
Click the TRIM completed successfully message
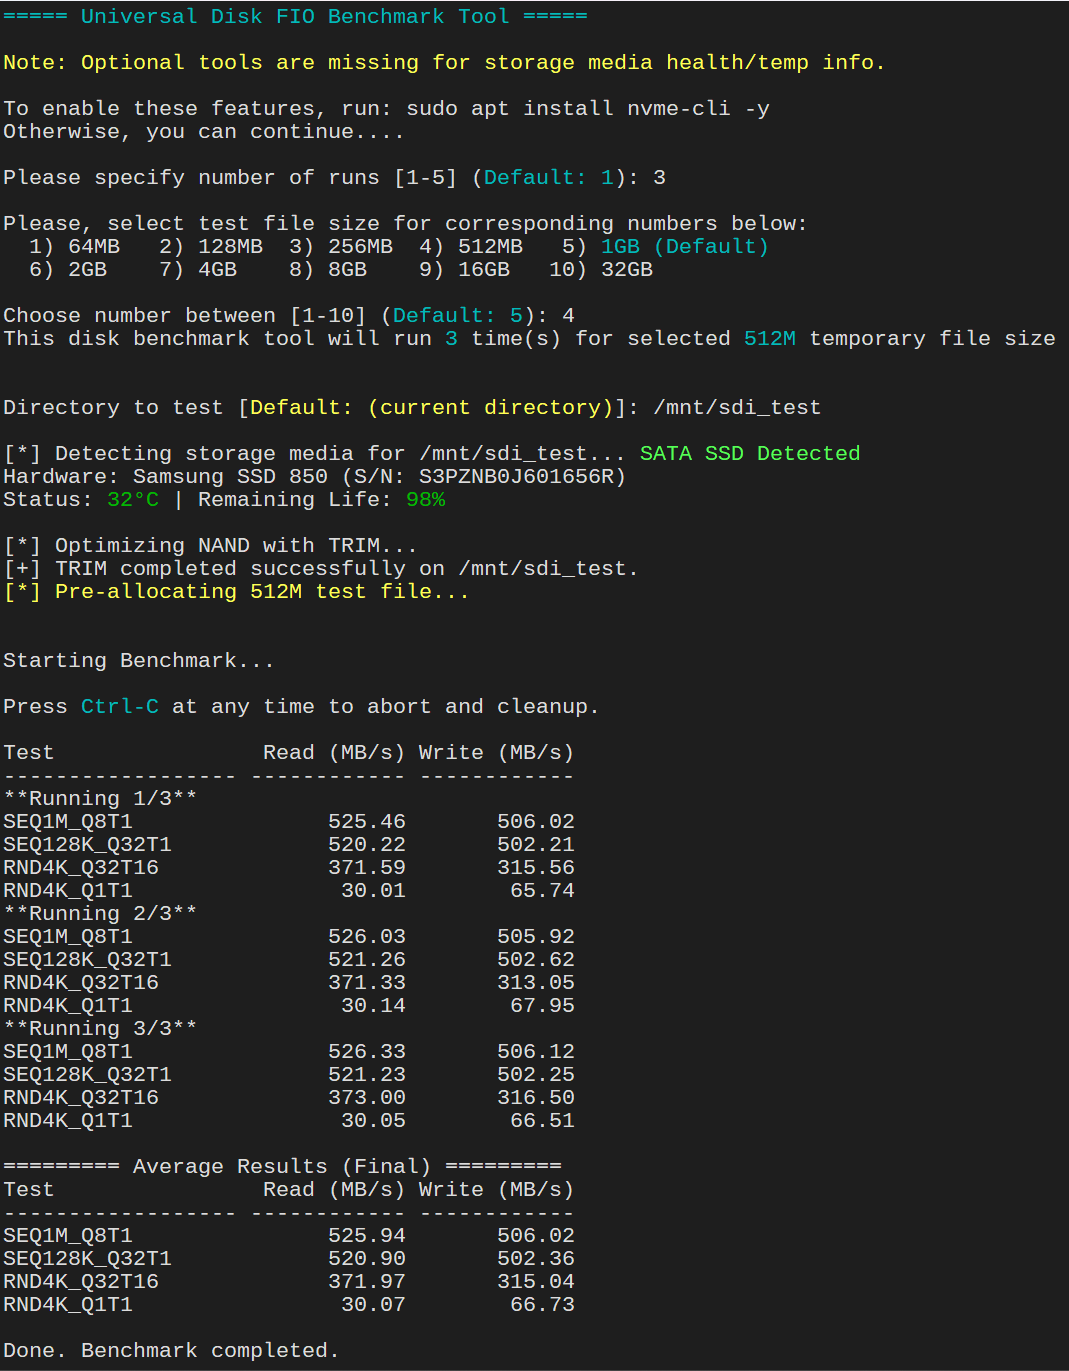(319, 568)
